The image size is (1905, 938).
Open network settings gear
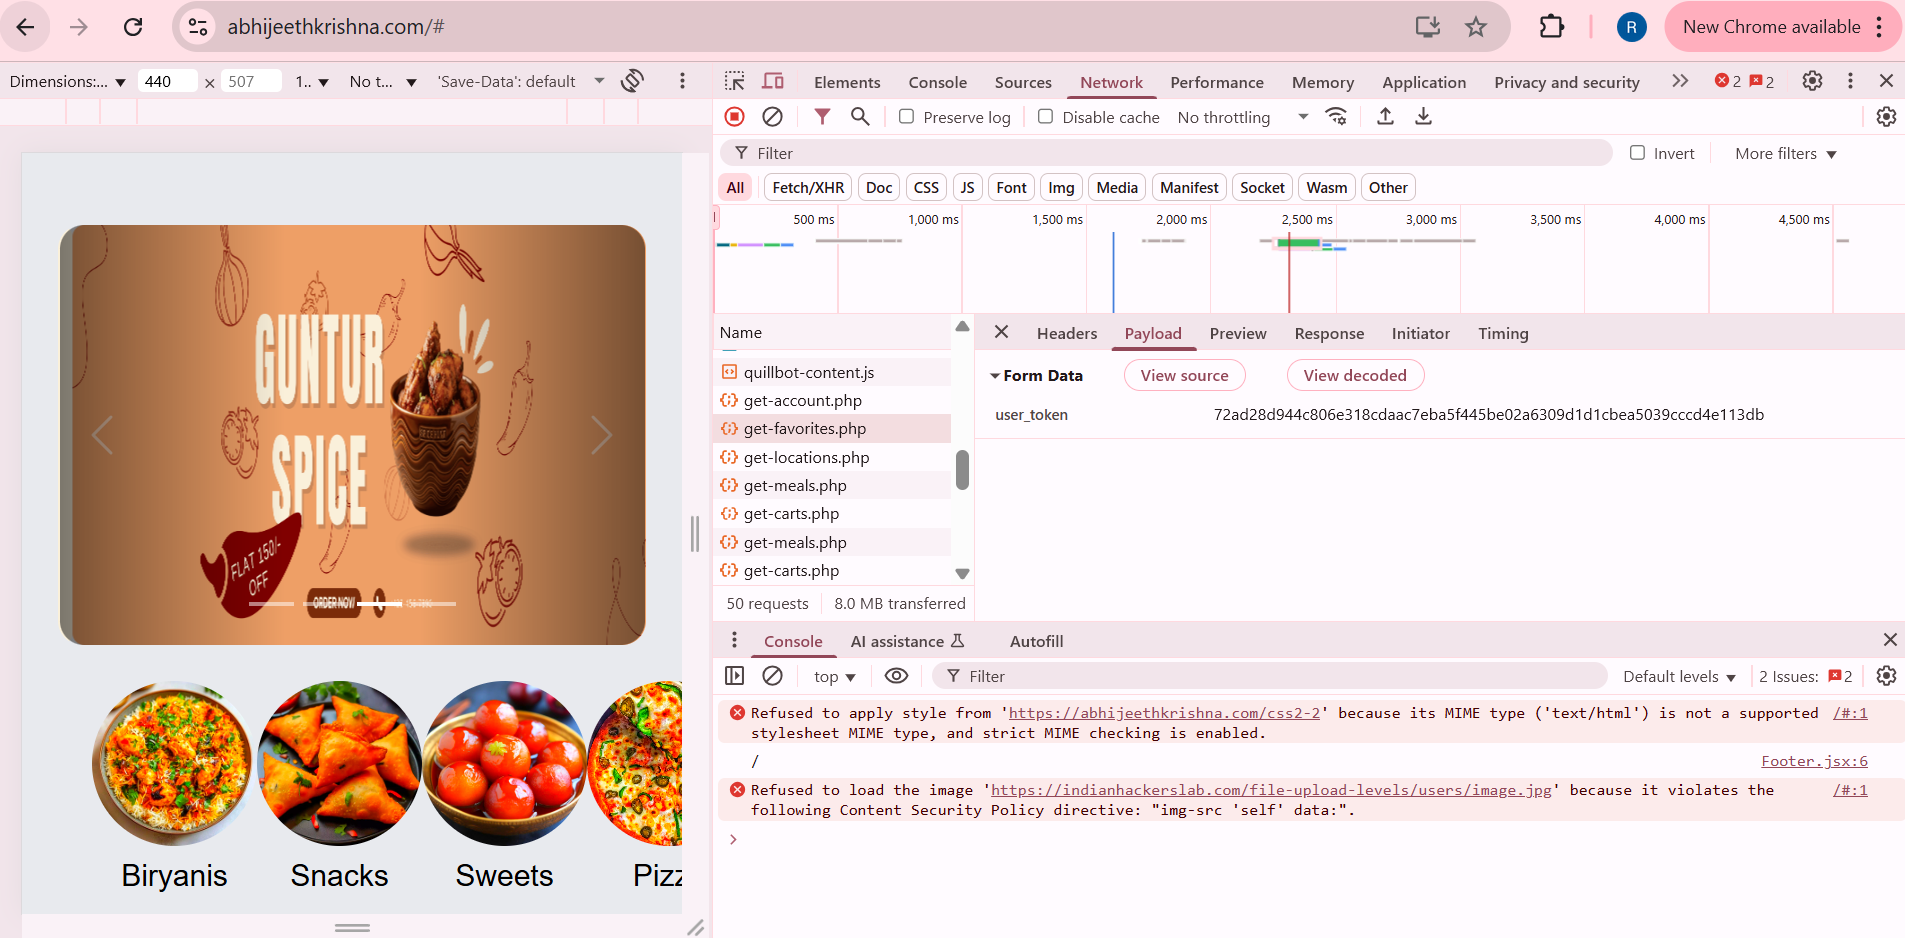coord(1888,117)
